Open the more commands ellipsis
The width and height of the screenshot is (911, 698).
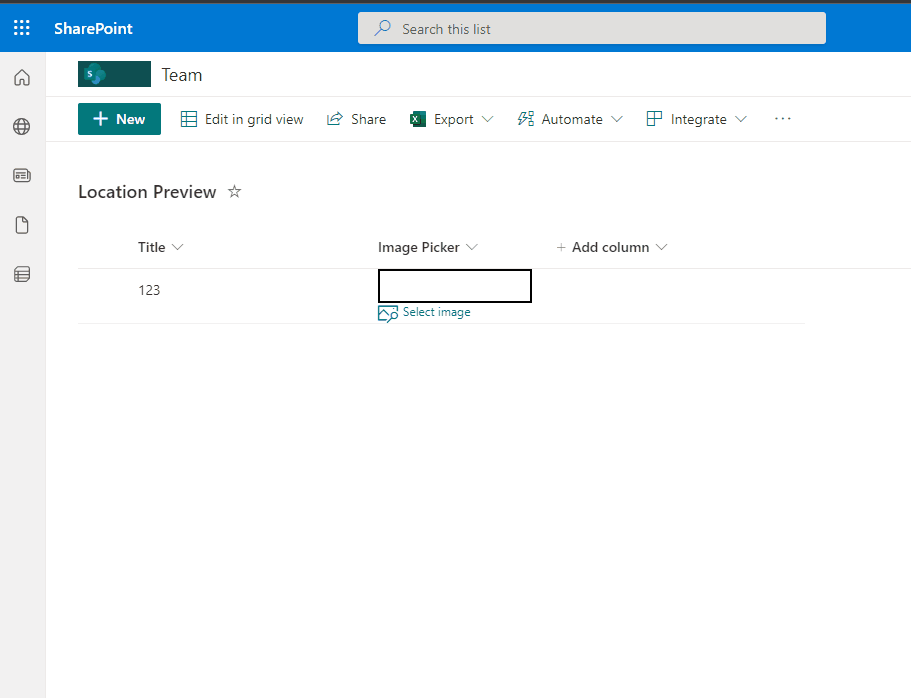783,119
